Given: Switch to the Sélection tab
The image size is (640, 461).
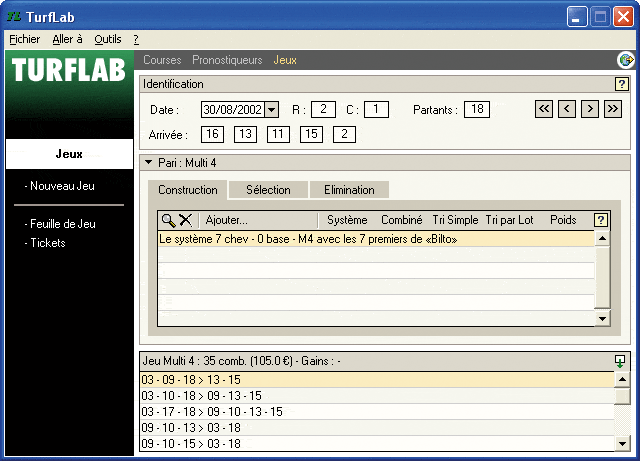Looking at the screenshot, I should click(x=268, y=190).
